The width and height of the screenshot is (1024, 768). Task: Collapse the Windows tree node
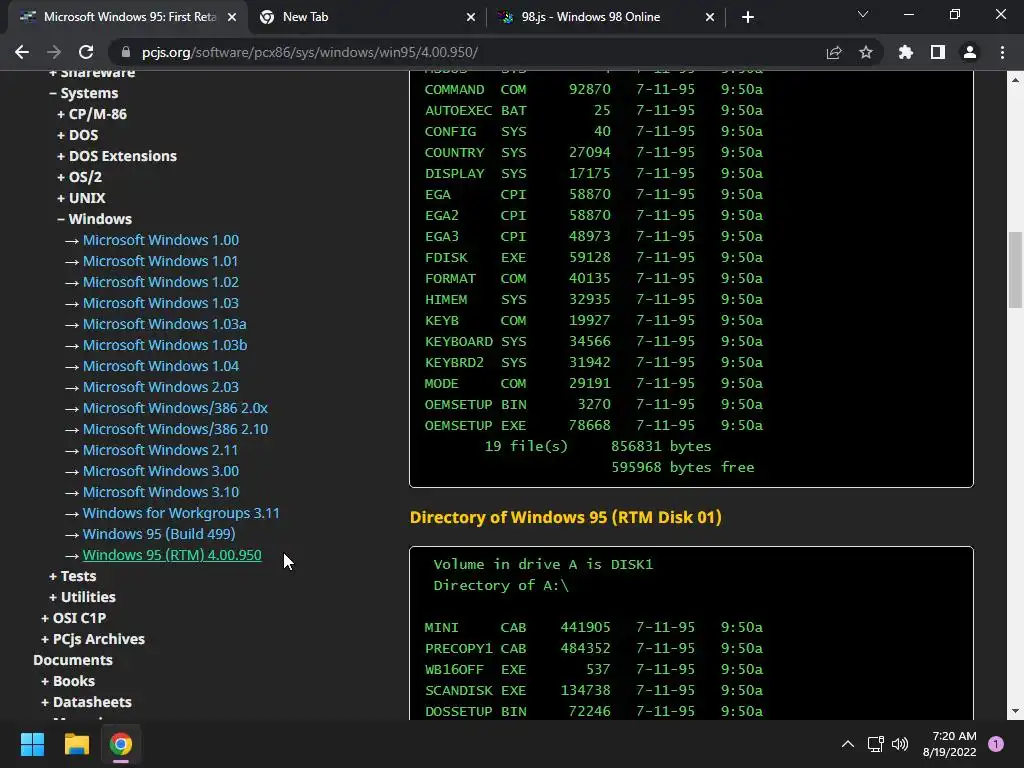[94, 219]
